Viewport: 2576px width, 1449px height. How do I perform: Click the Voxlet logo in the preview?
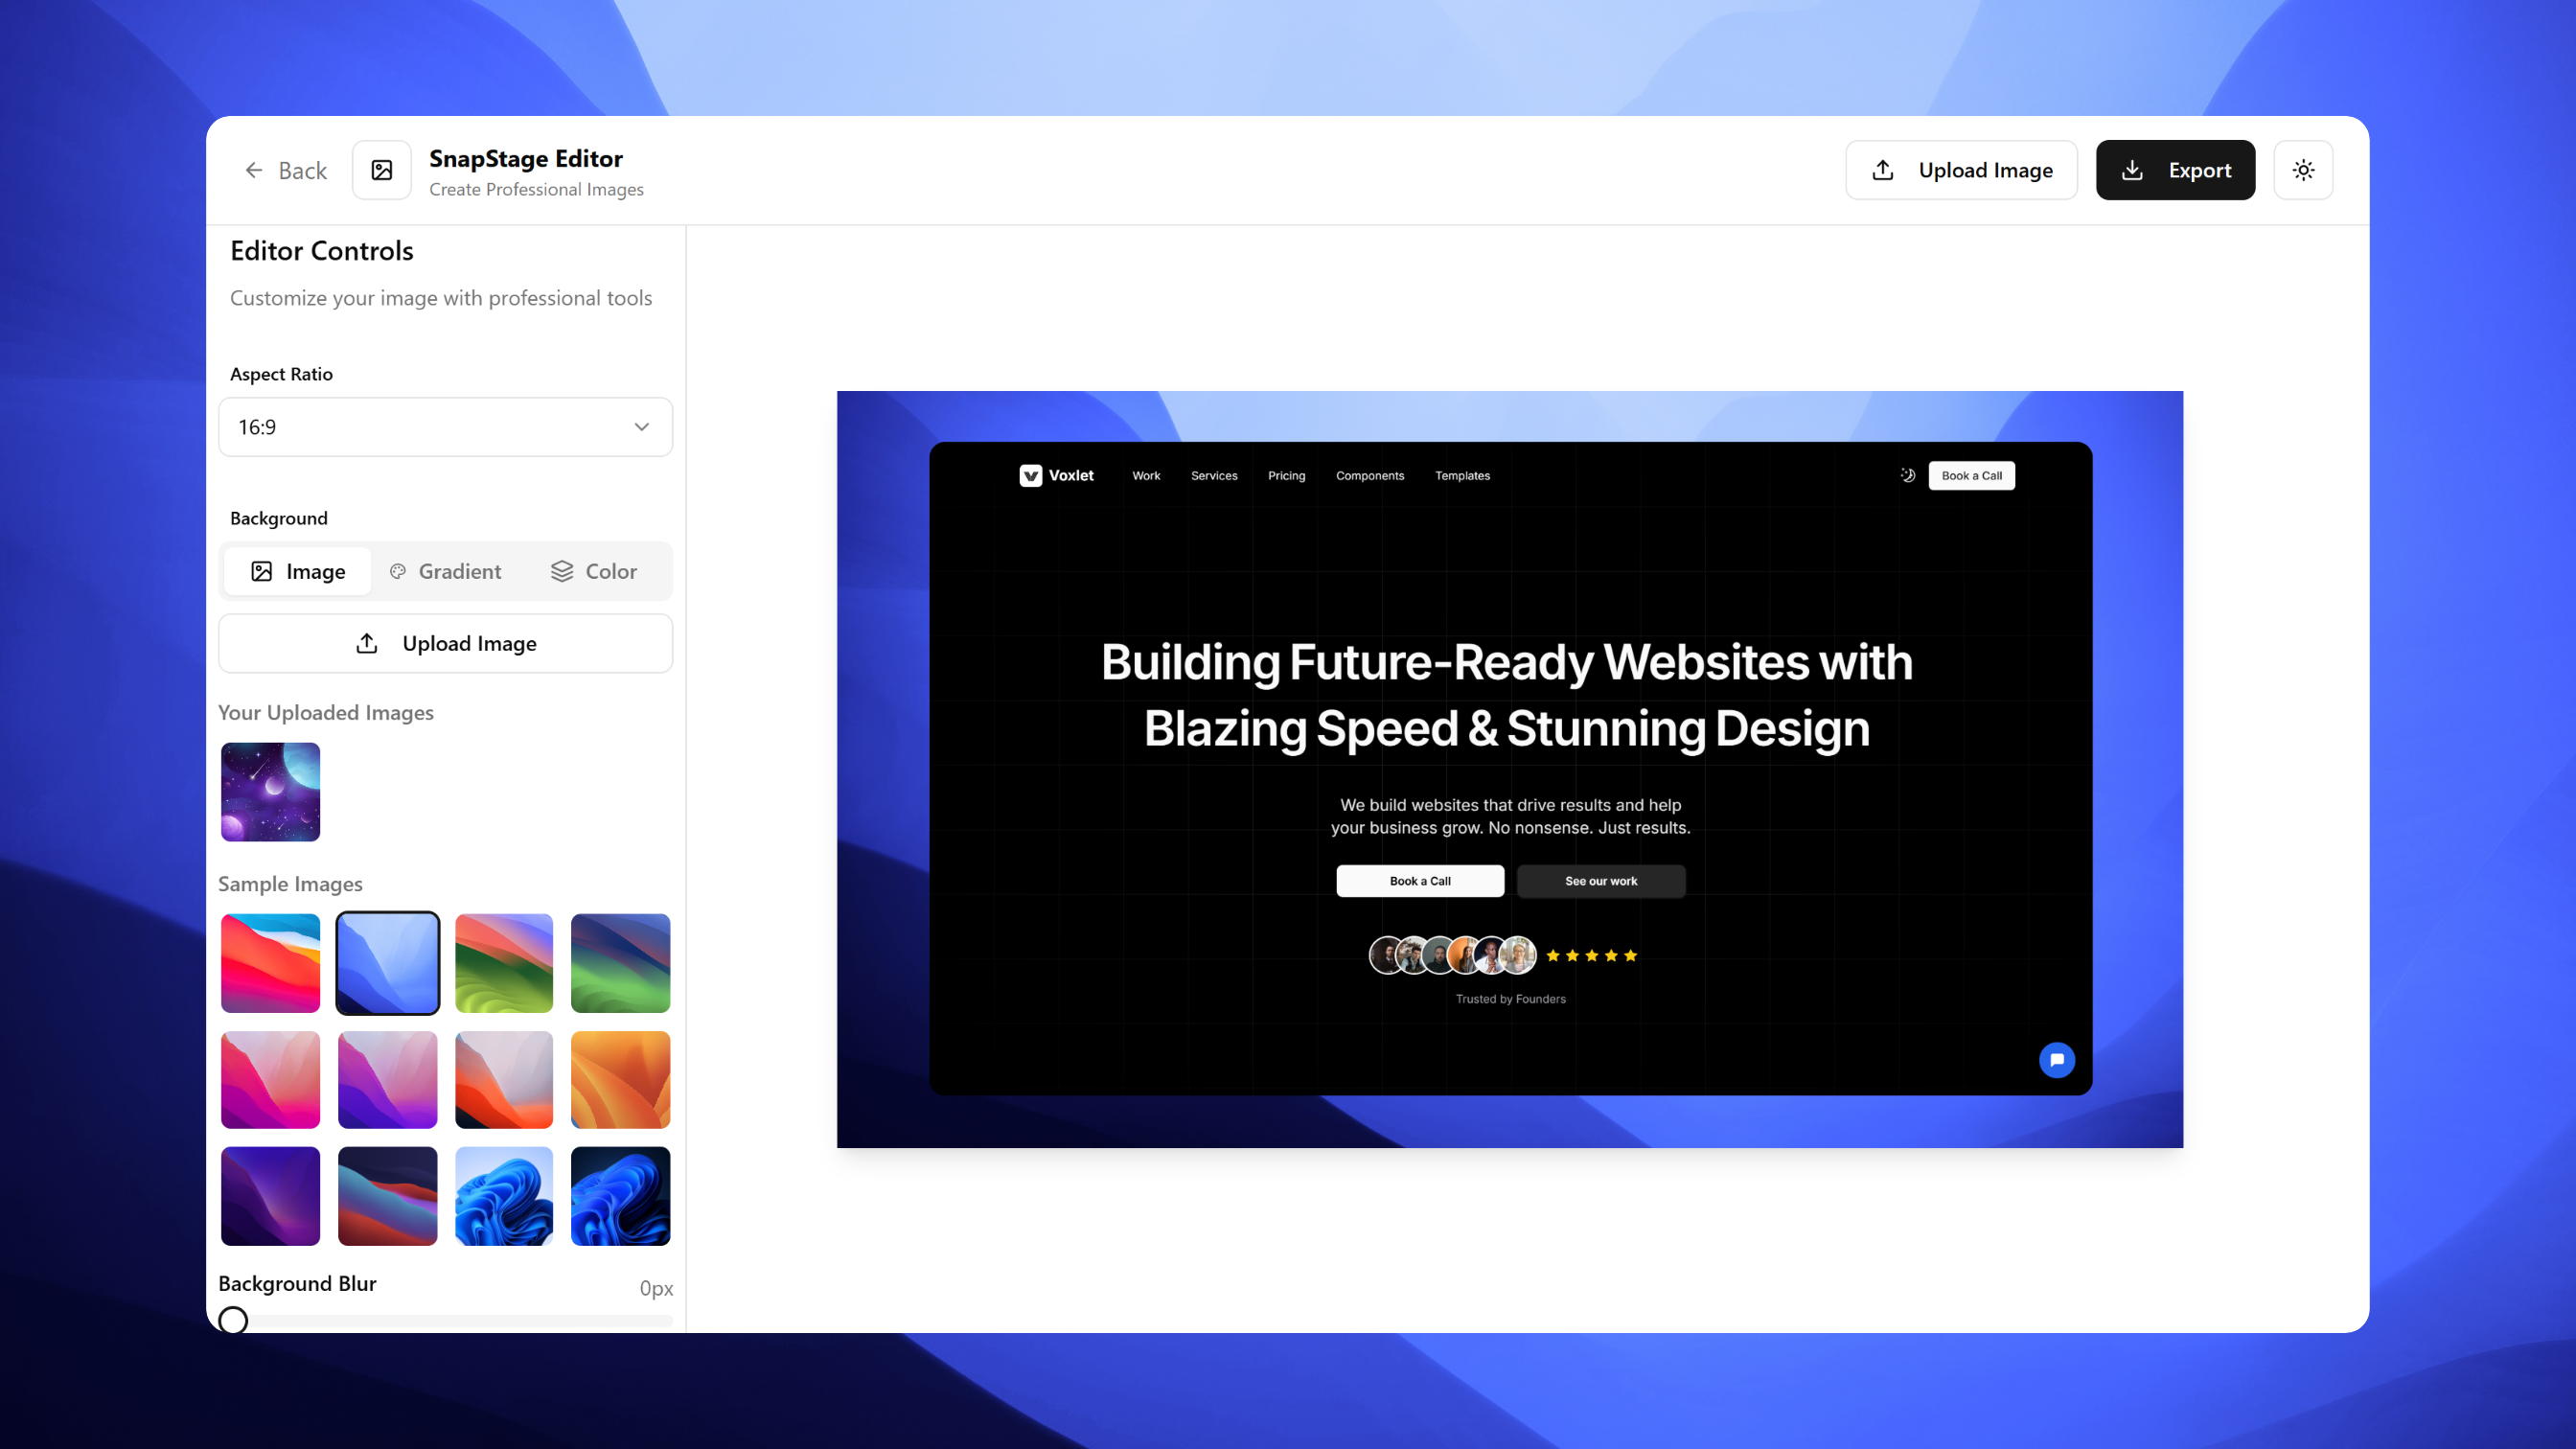[1056, 476]
